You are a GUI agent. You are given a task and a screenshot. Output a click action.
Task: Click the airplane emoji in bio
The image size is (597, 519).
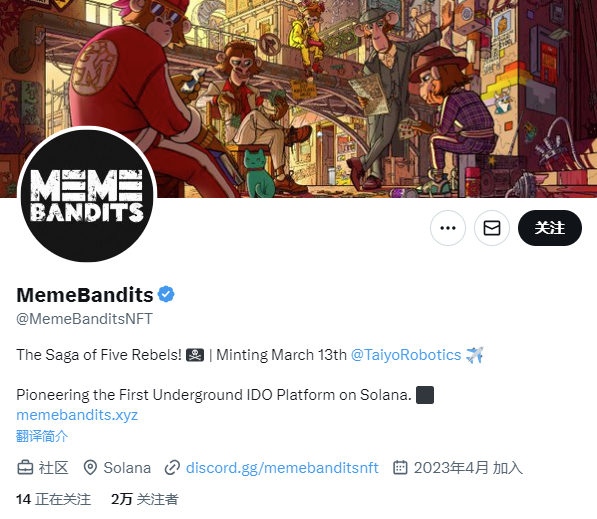tap(475, 355)
